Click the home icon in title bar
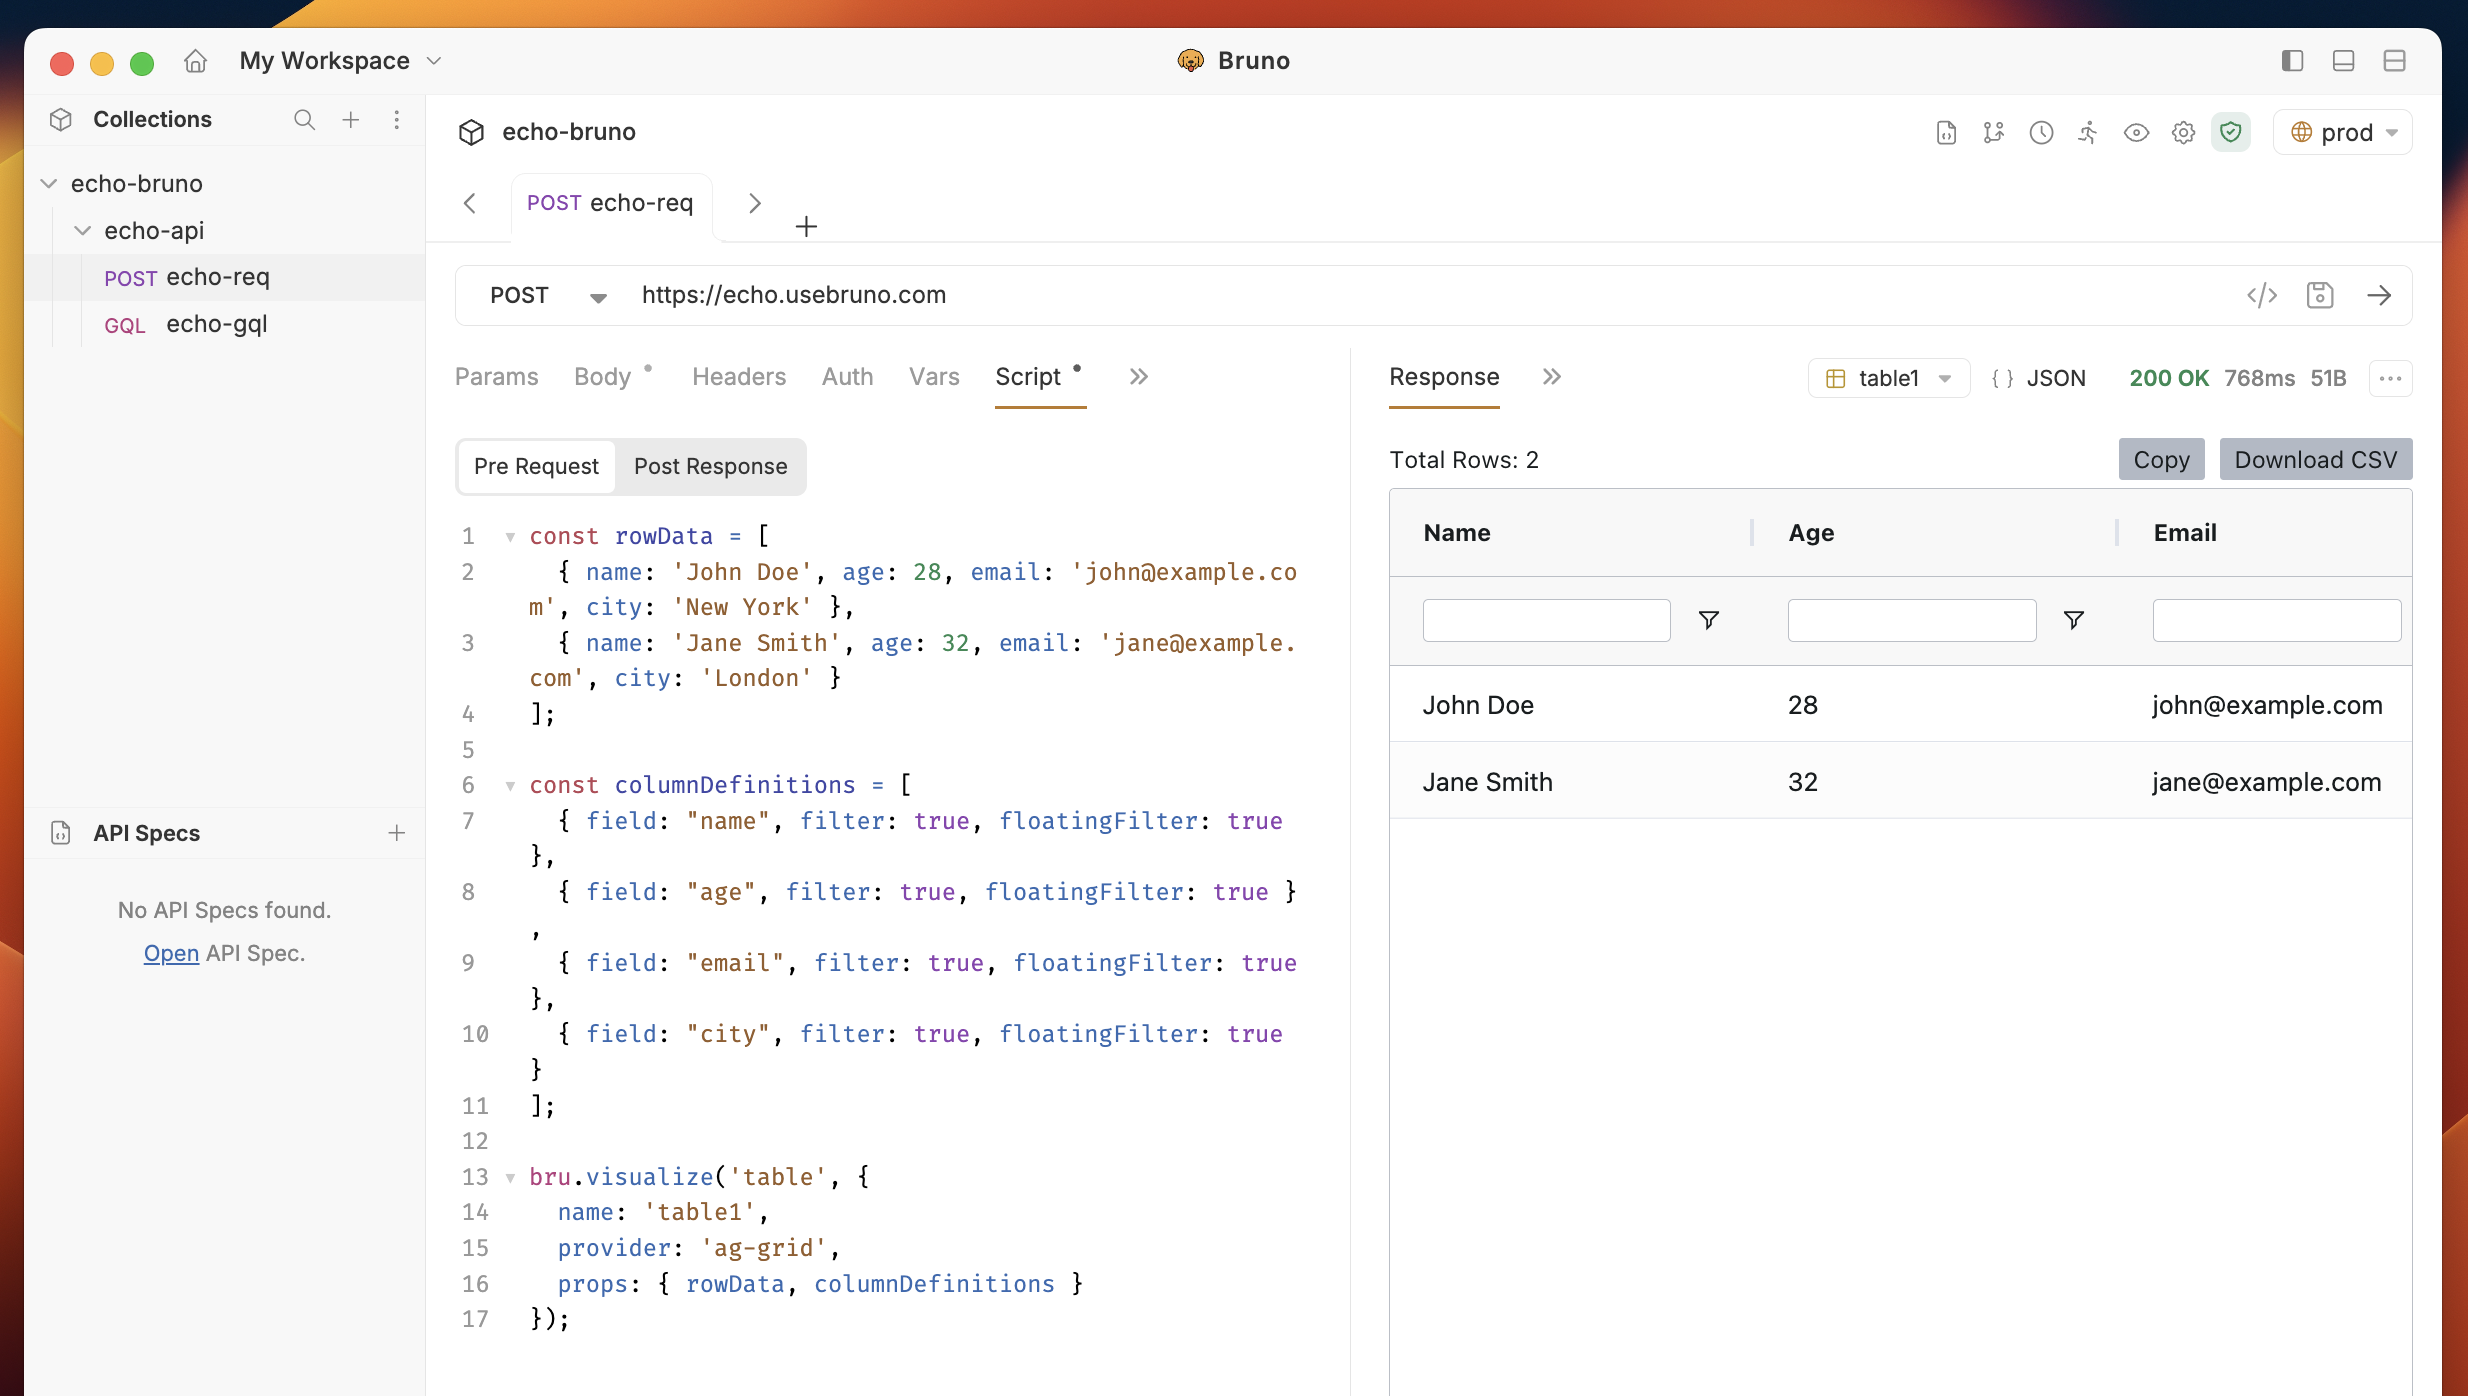This screenshot has height=1396, width=2468. click(195, 61)
